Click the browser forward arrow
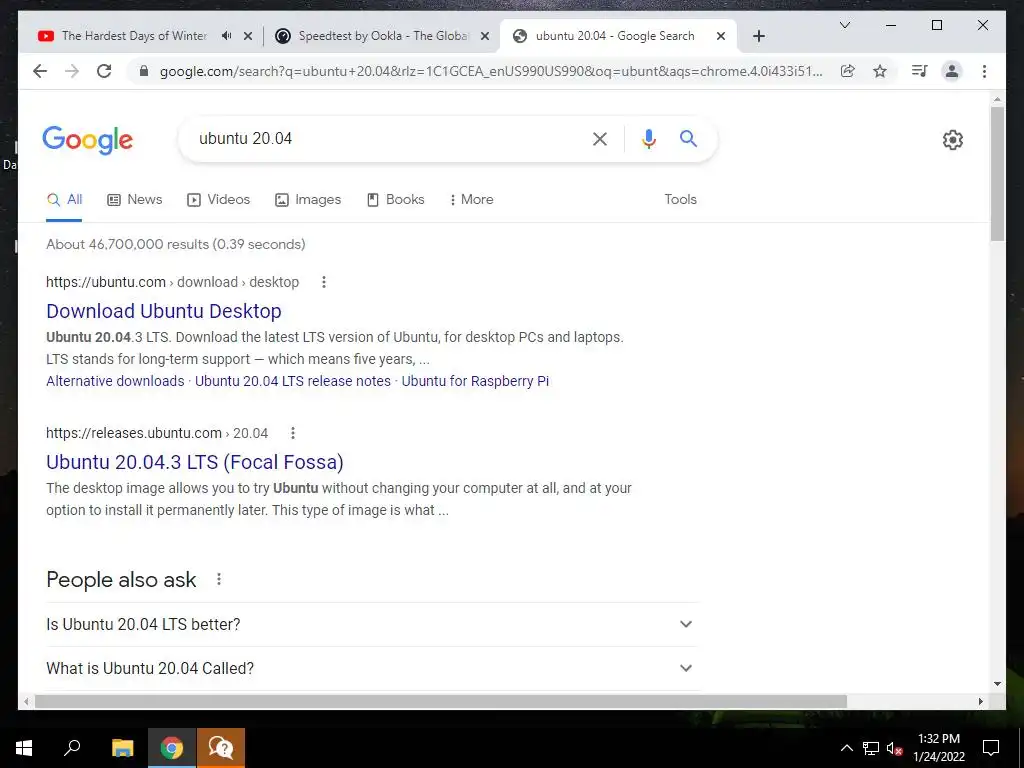The width and height of the screenshot is (1024, 768). click(72, 71)
